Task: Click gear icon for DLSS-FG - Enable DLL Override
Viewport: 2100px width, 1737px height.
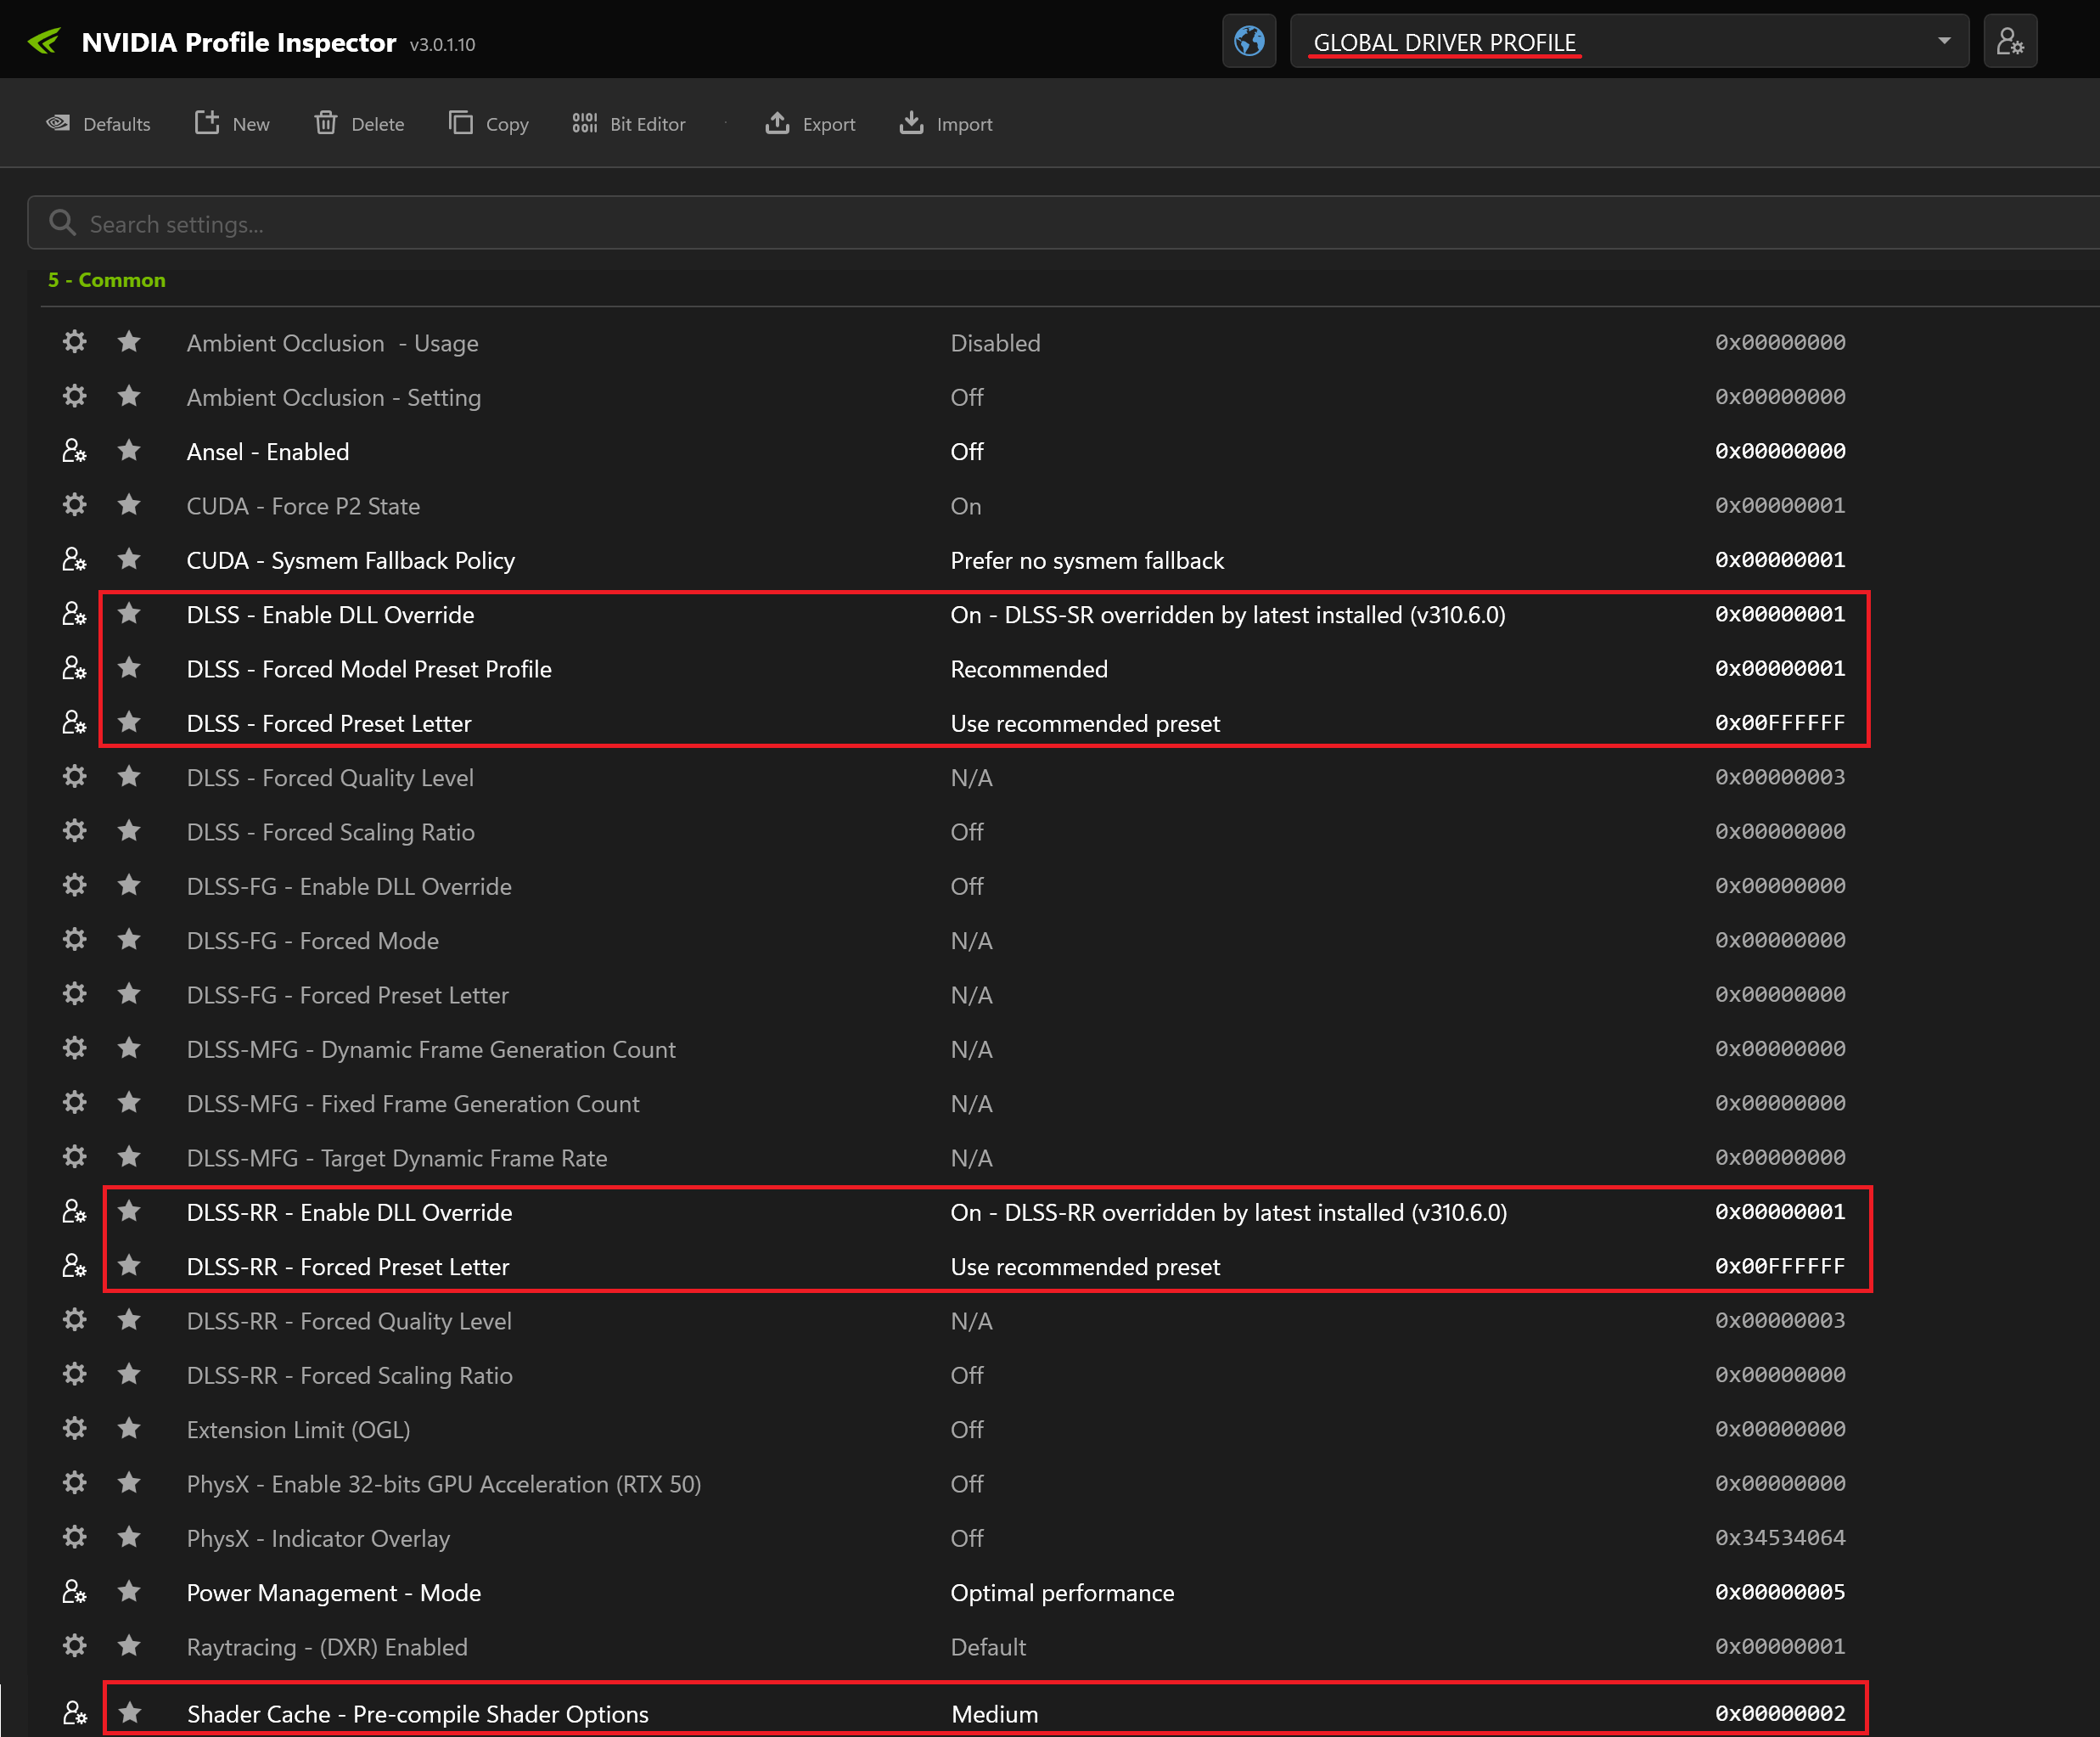Action: (75, 885)
